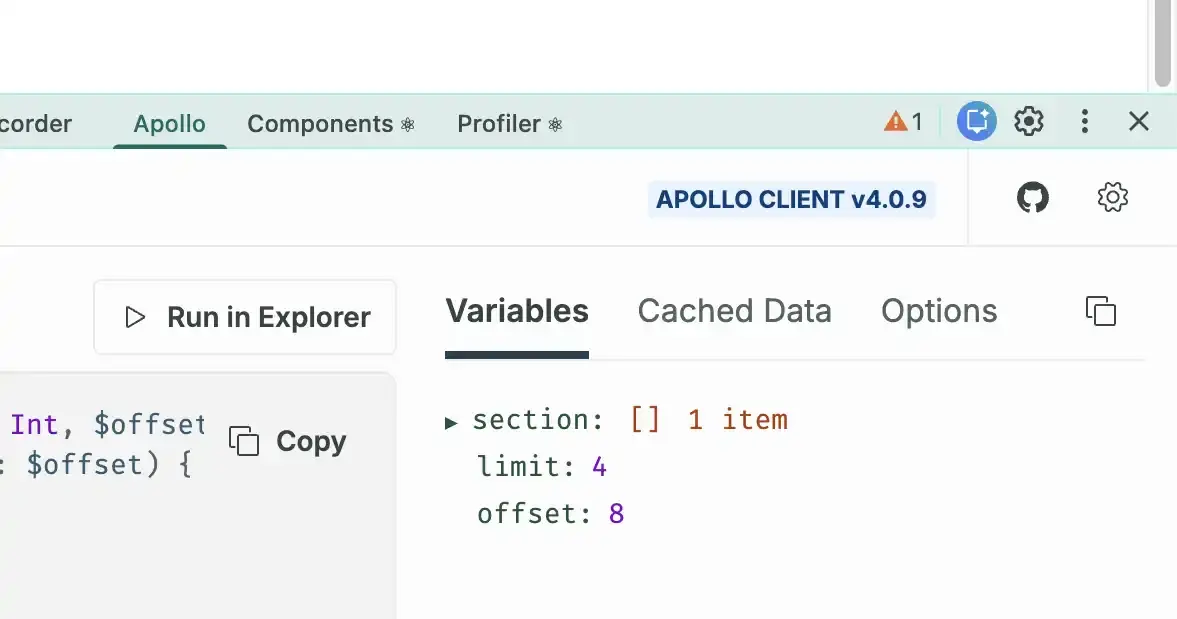Open Chrome DevTools settings gear
The height and width of the screenshot is (619, 1177).
[x=1028, y=121]
